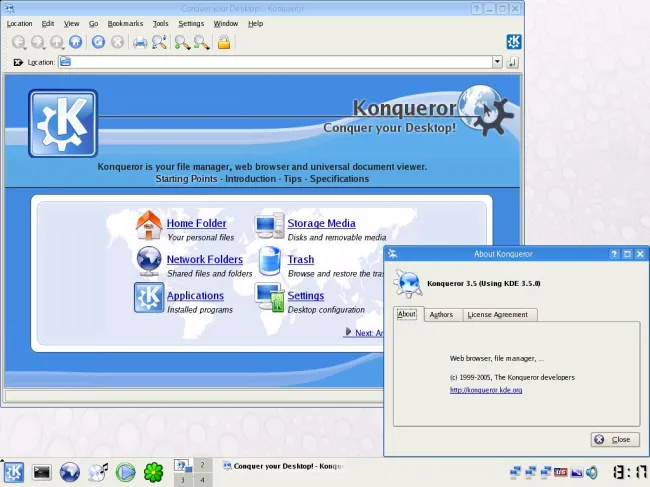This screenshot has width=650, height=487.
Task: Click the Storage Media computer icon
Action: tap(269, 225)
